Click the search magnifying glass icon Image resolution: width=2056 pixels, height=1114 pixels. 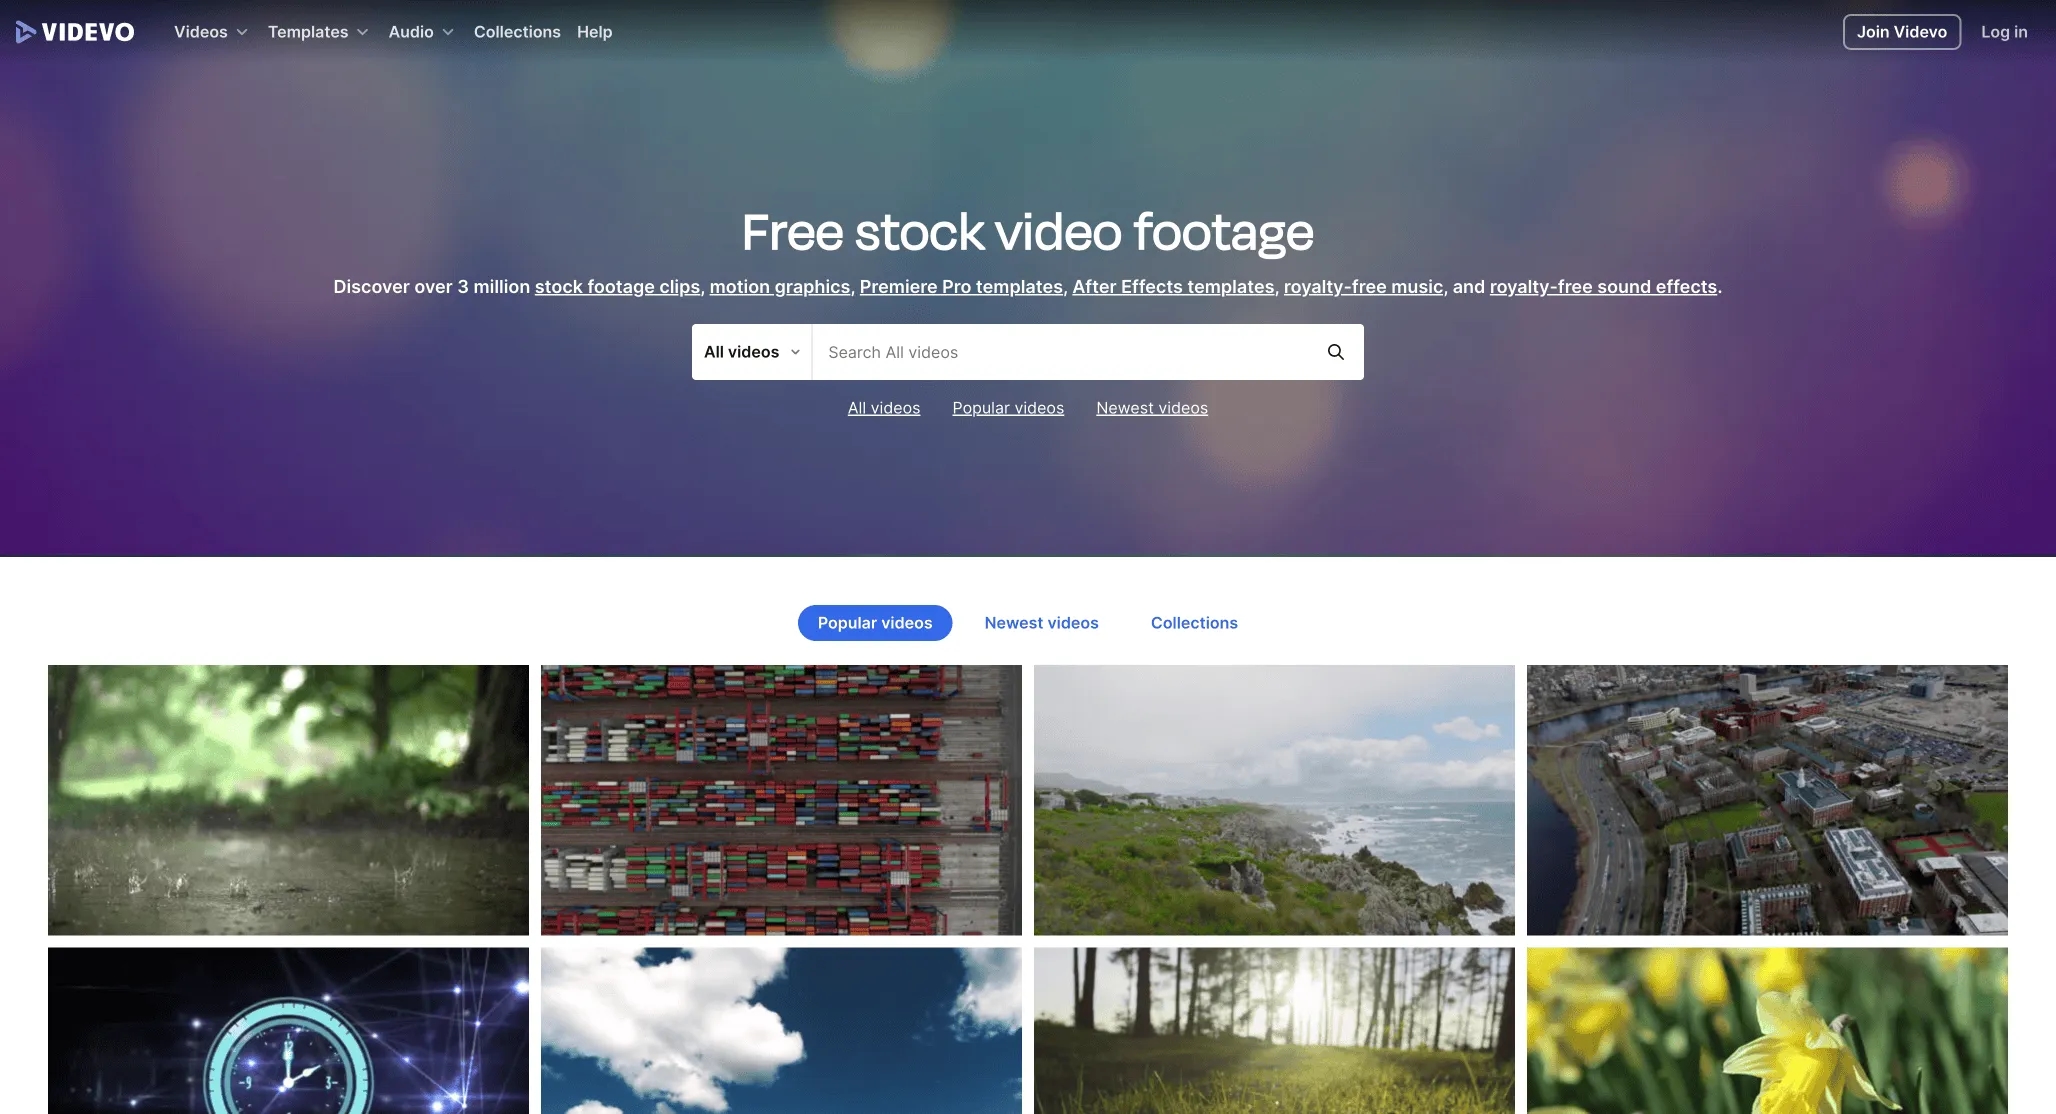[1336, 352]
